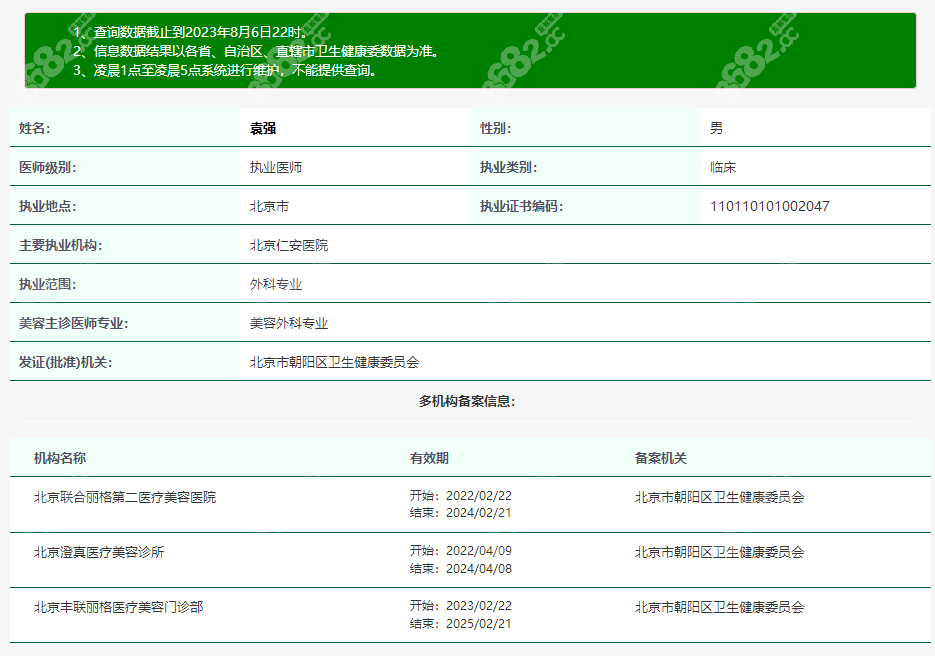
Task: Click the 机构名称 column header
Action: (x=60, y=458)
